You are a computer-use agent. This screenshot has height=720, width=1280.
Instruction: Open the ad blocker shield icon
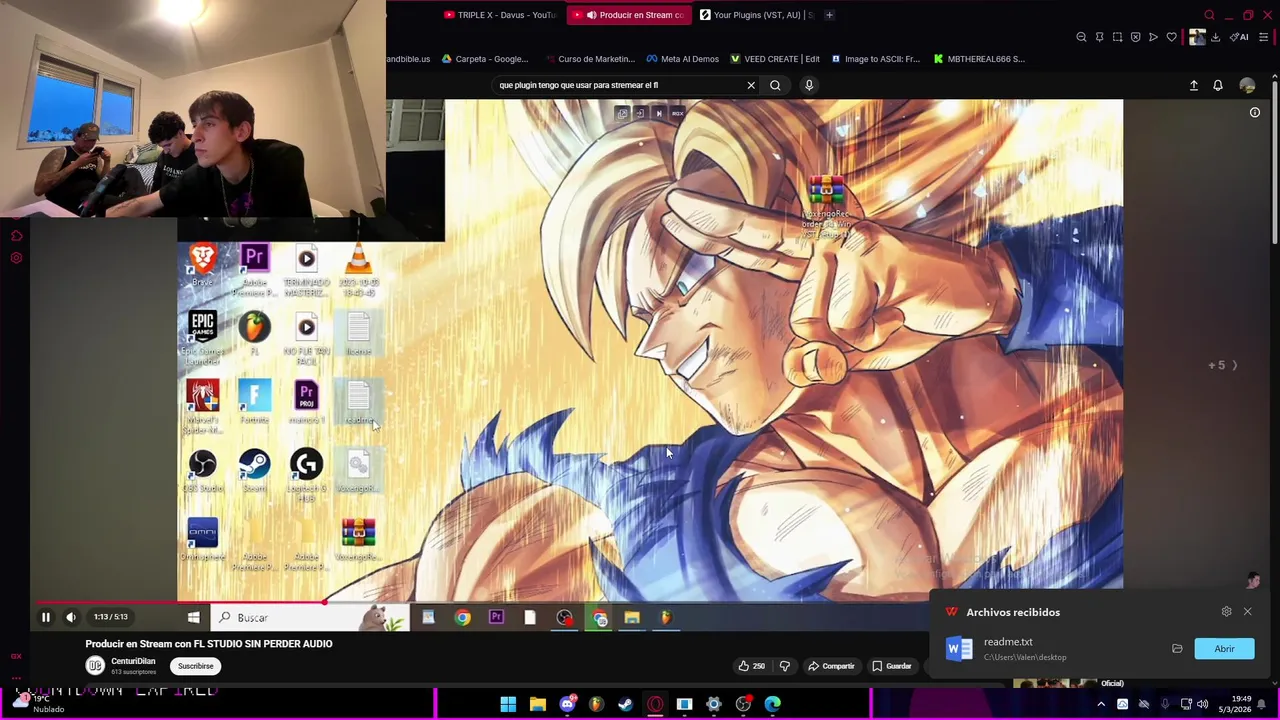pos(1135,37)
